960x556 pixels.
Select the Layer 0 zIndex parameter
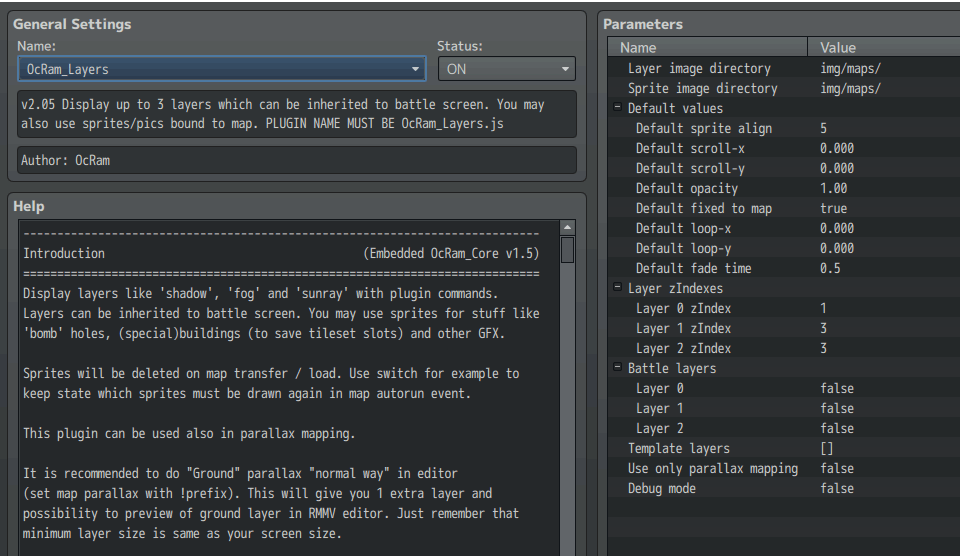tap(784, 309)
